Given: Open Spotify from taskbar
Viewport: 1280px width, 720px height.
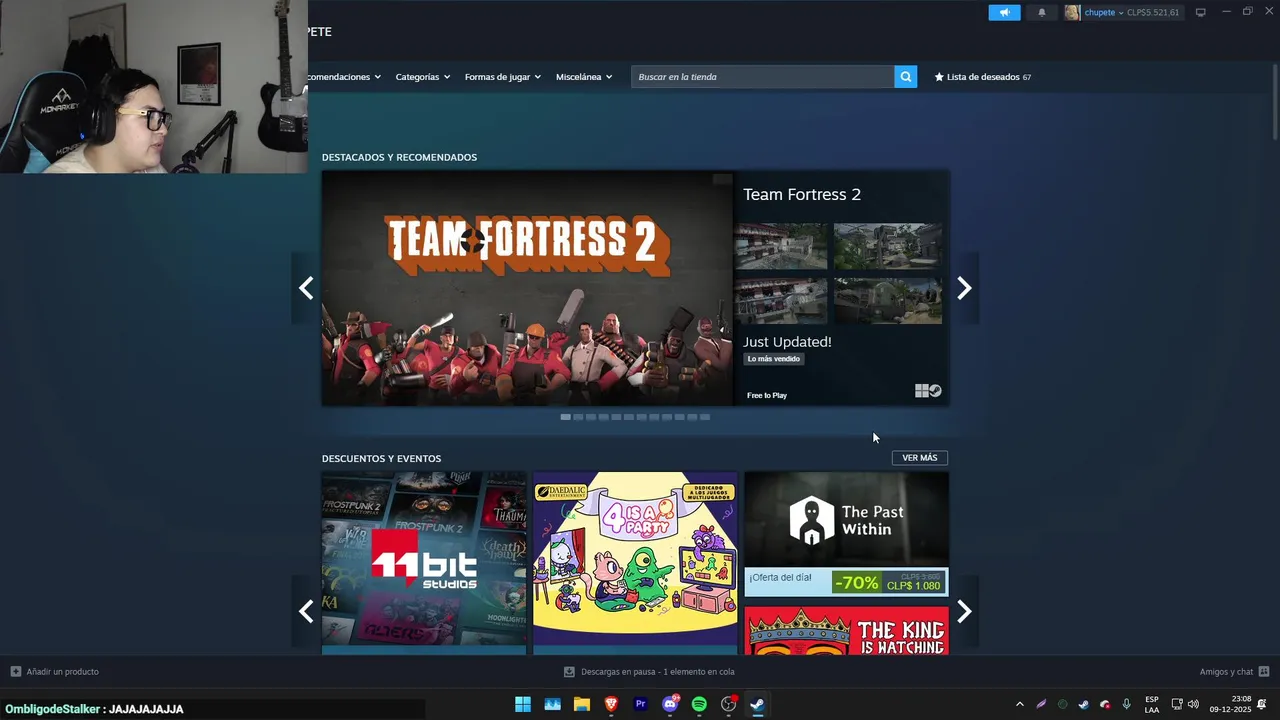Looking at the screenshot, I should point(699,704).
